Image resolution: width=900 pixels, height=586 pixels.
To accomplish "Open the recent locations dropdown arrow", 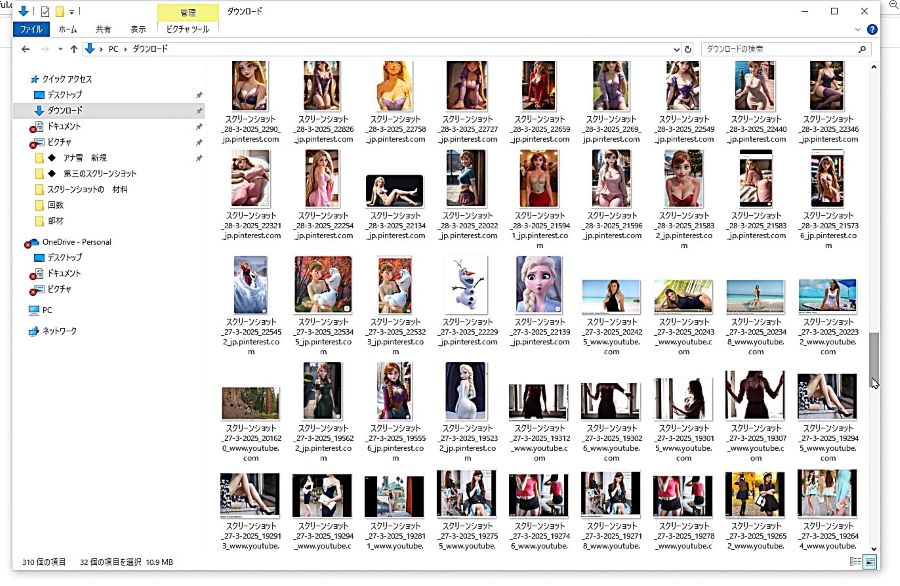I will click(60, 49).
